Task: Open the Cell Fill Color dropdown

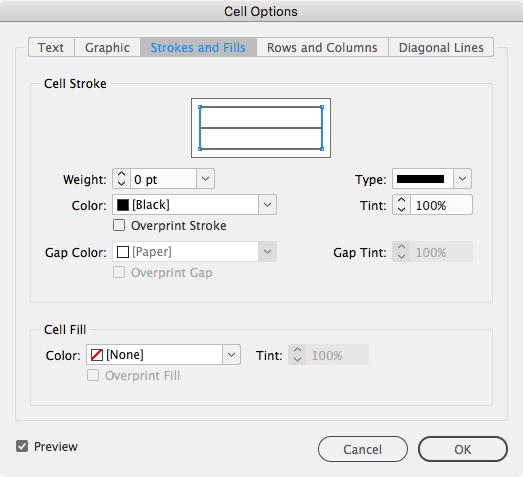Action: pyautogui.click(x=163, y=355)
